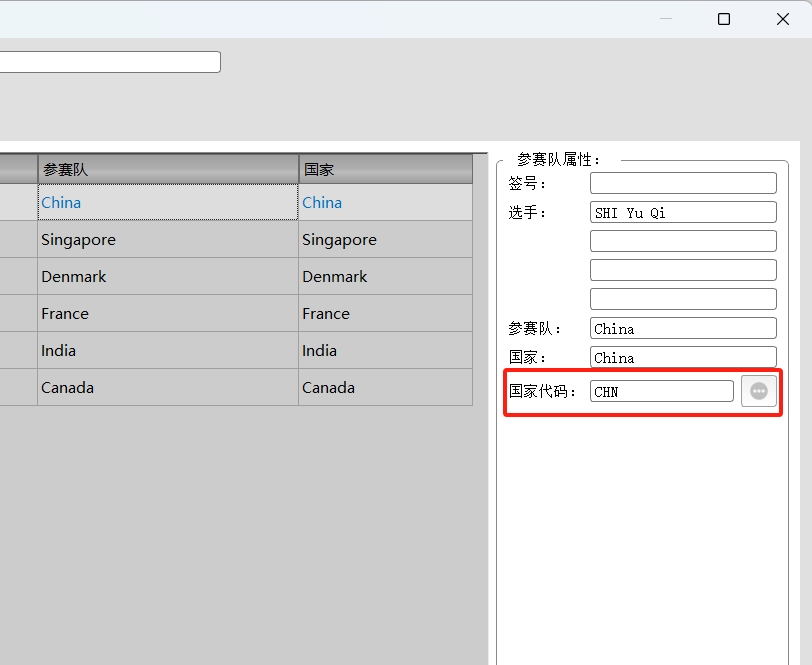Click the empty field just above 参赛队 input

click(x=683, y=299)
